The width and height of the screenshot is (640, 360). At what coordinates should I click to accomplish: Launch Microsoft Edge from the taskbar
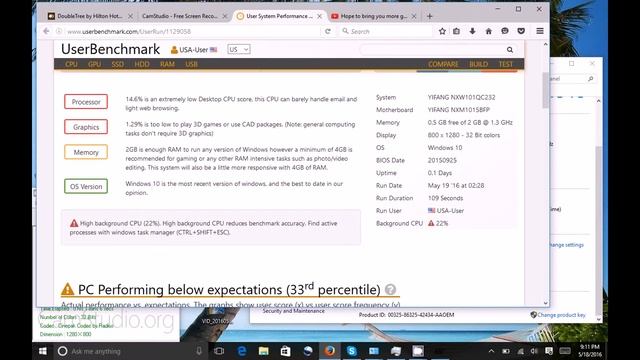click(x=242, y=351)
